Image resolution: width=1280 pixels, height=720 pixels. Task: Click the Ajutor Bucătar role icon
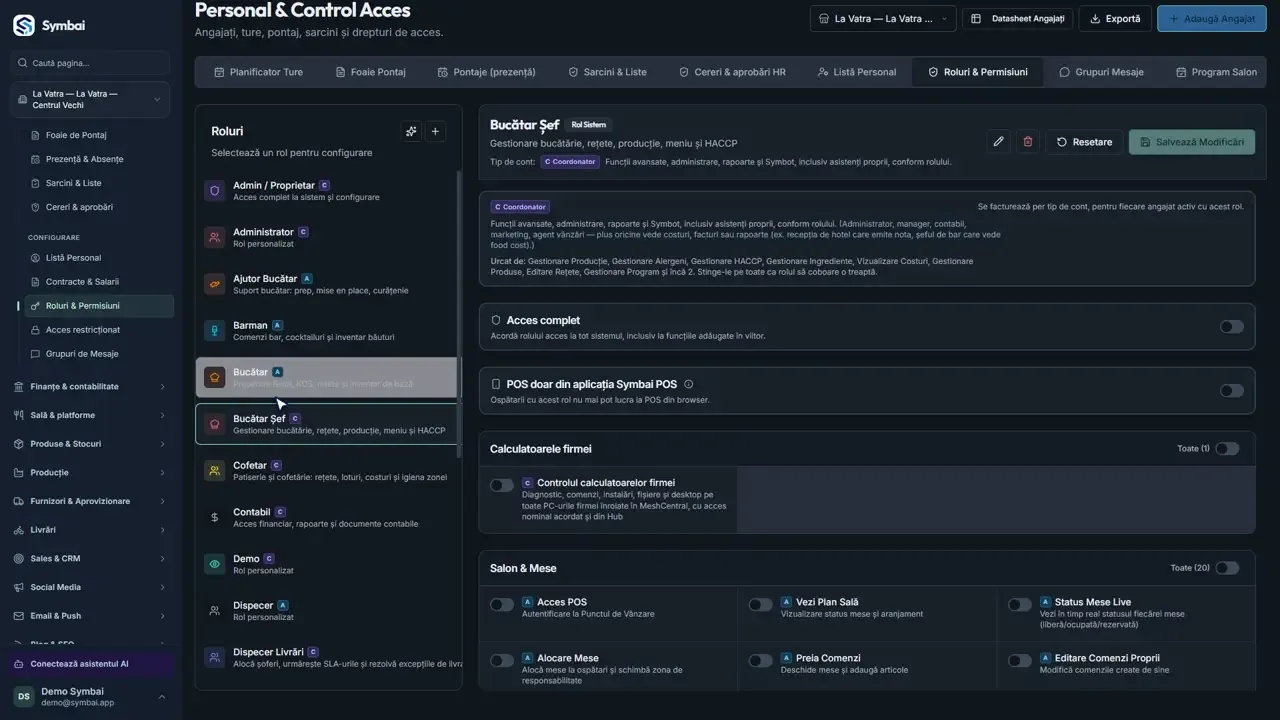point(214,284)
